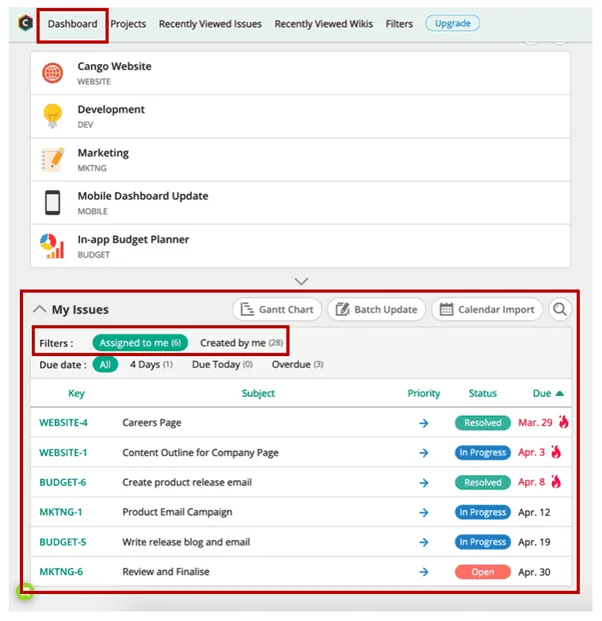Toggle the Created by me filter
The image size is (602, 621).
coord(240,343)
